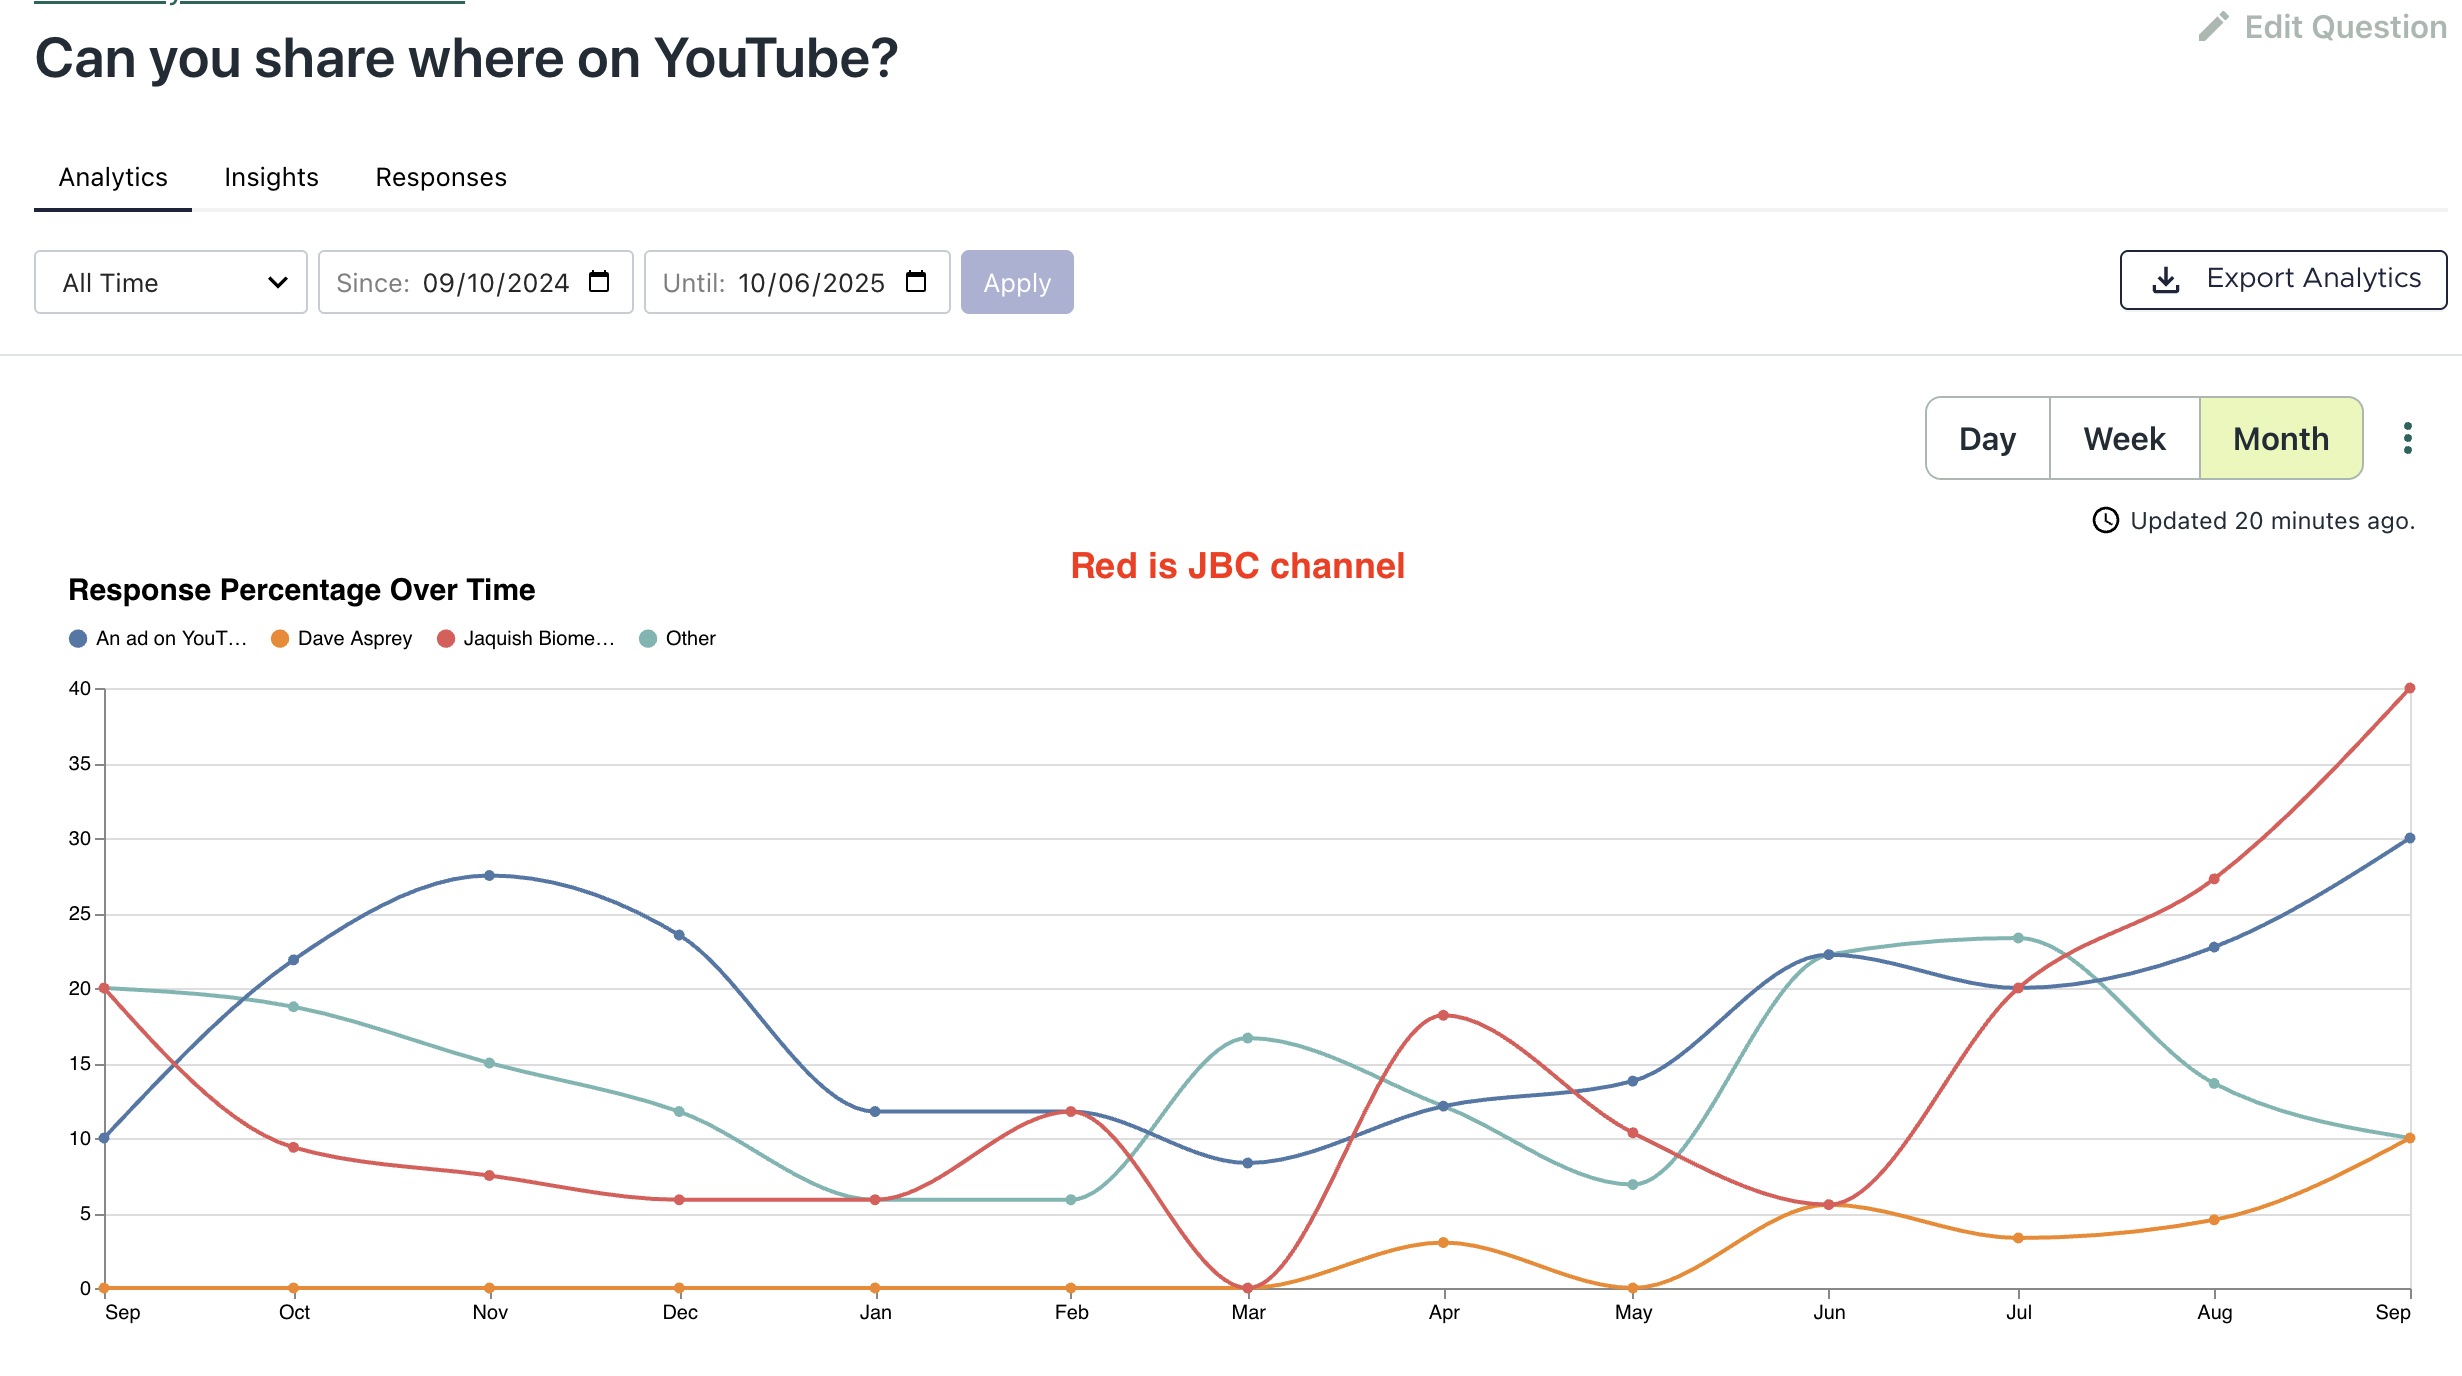Click the chevron on the All Time selector
This screenshot has width=2462, height=1376.
pos(278,282)
